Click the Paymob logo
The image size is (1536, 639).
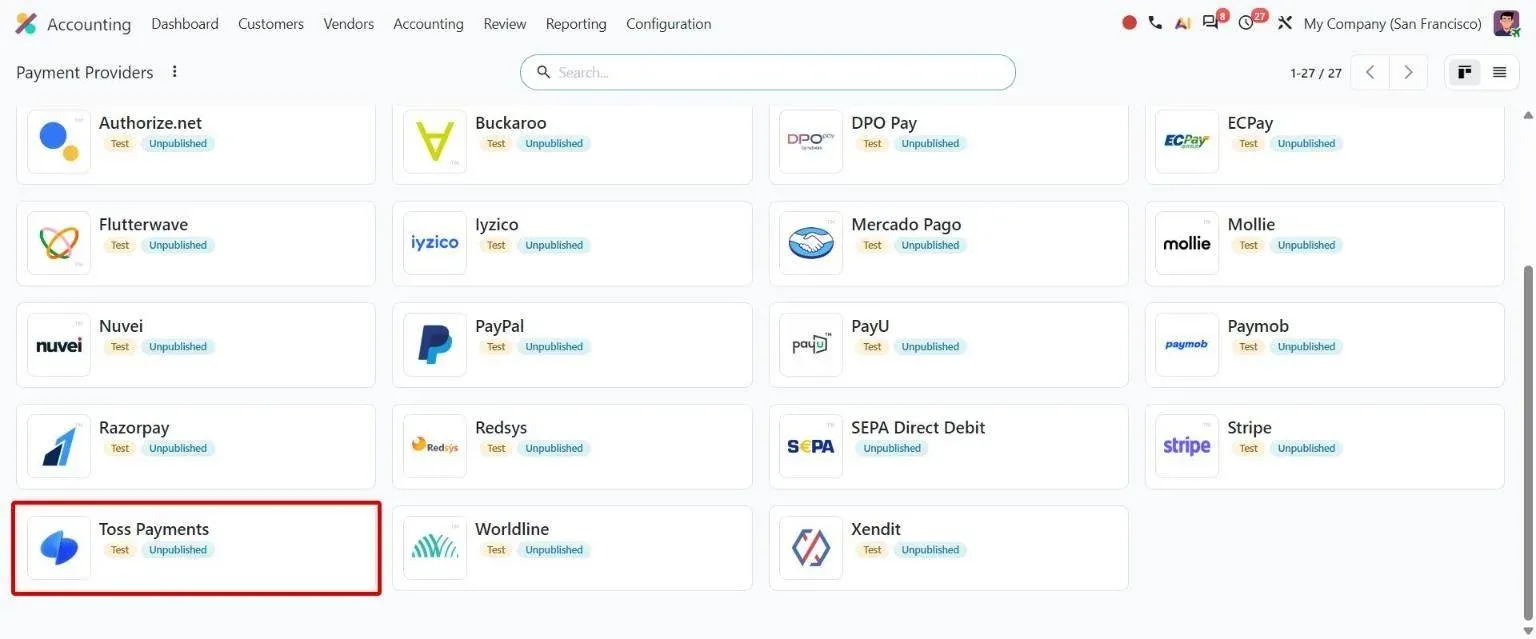click(x=1187, y=345)
